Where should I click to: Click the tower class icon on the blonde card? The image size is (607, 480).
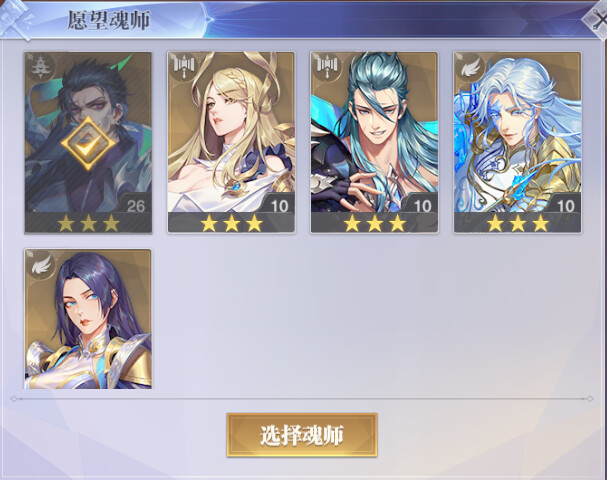[183, 66]
